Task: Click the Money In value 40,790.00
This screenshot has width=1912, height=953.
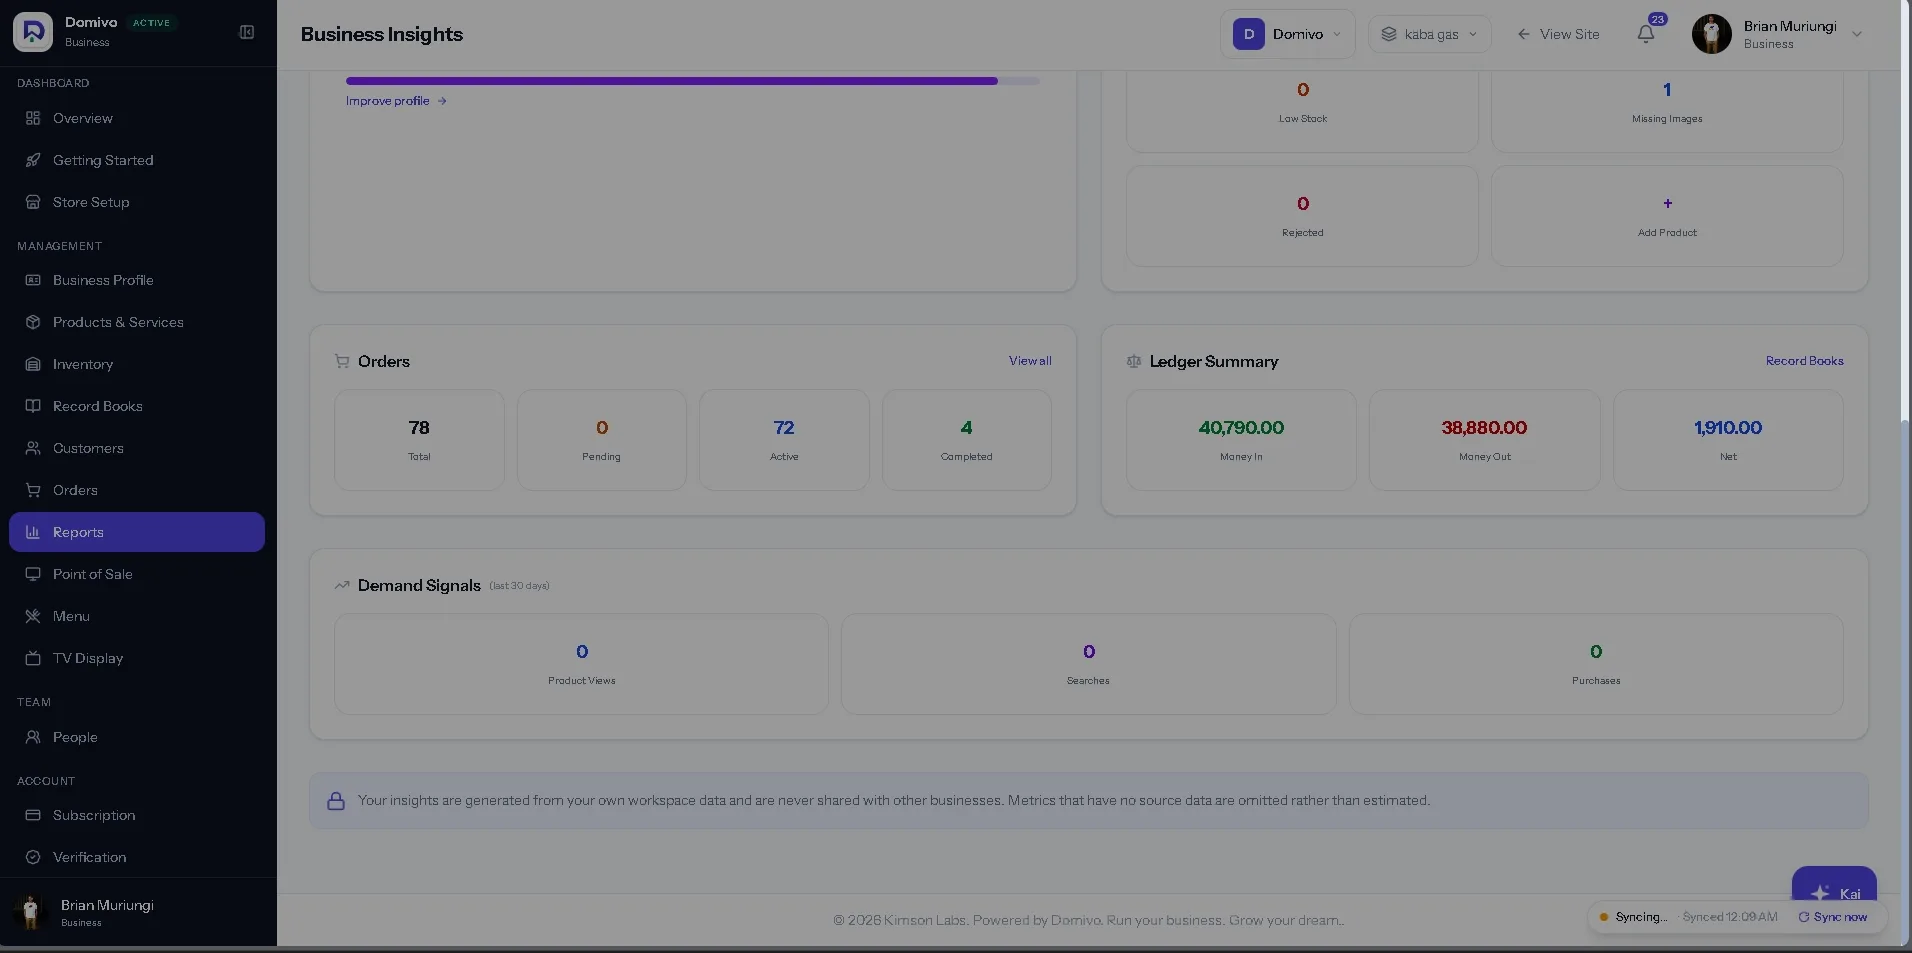Action: (1241, 428)
